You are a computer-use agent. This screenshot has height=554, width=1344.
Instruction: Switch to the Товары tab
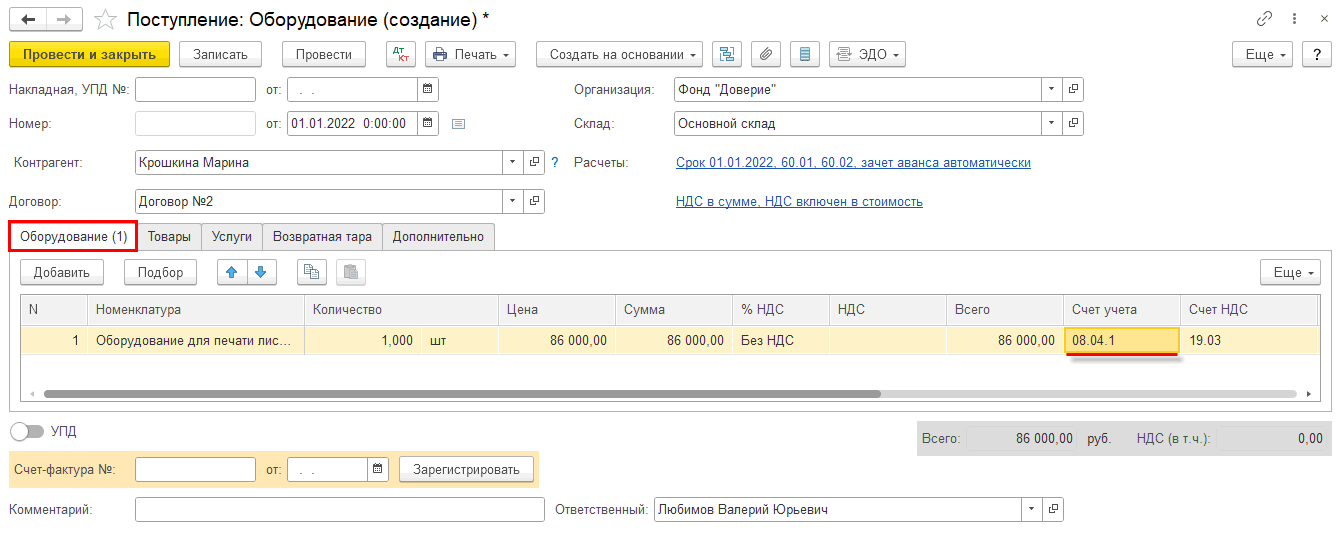[169, 237]
